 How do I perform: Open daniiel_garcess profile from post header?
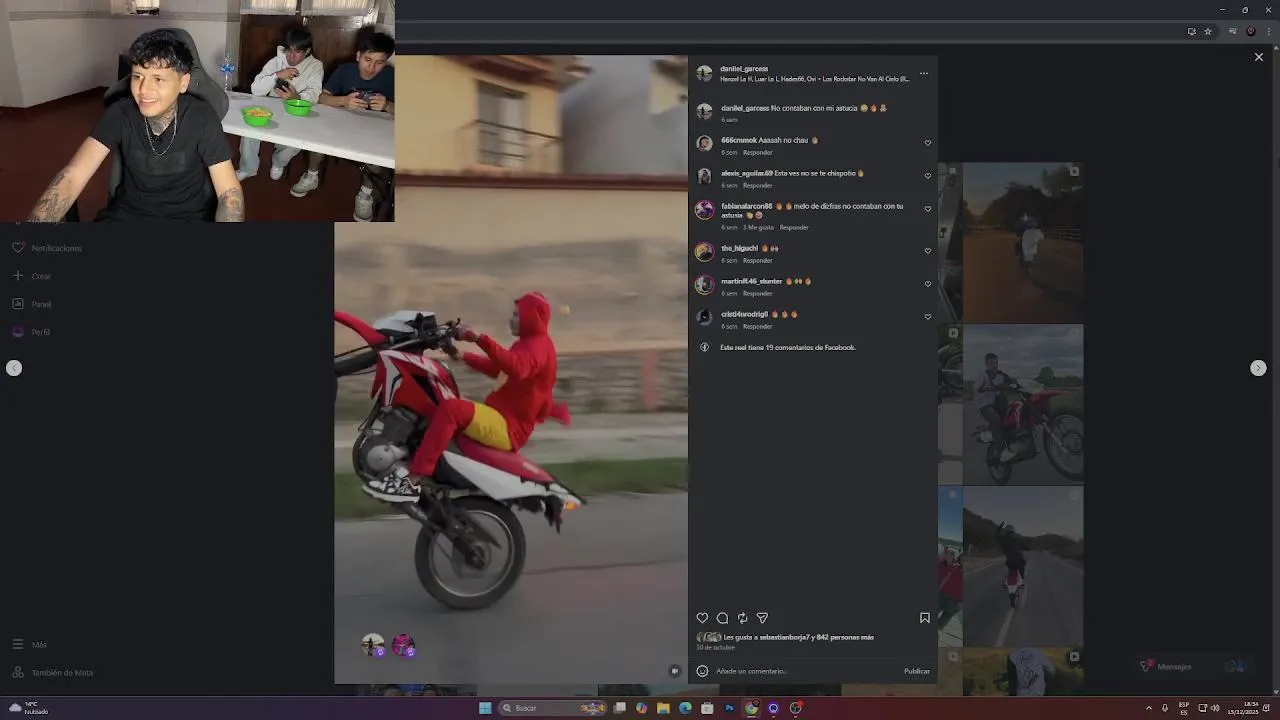pos(744,69)
